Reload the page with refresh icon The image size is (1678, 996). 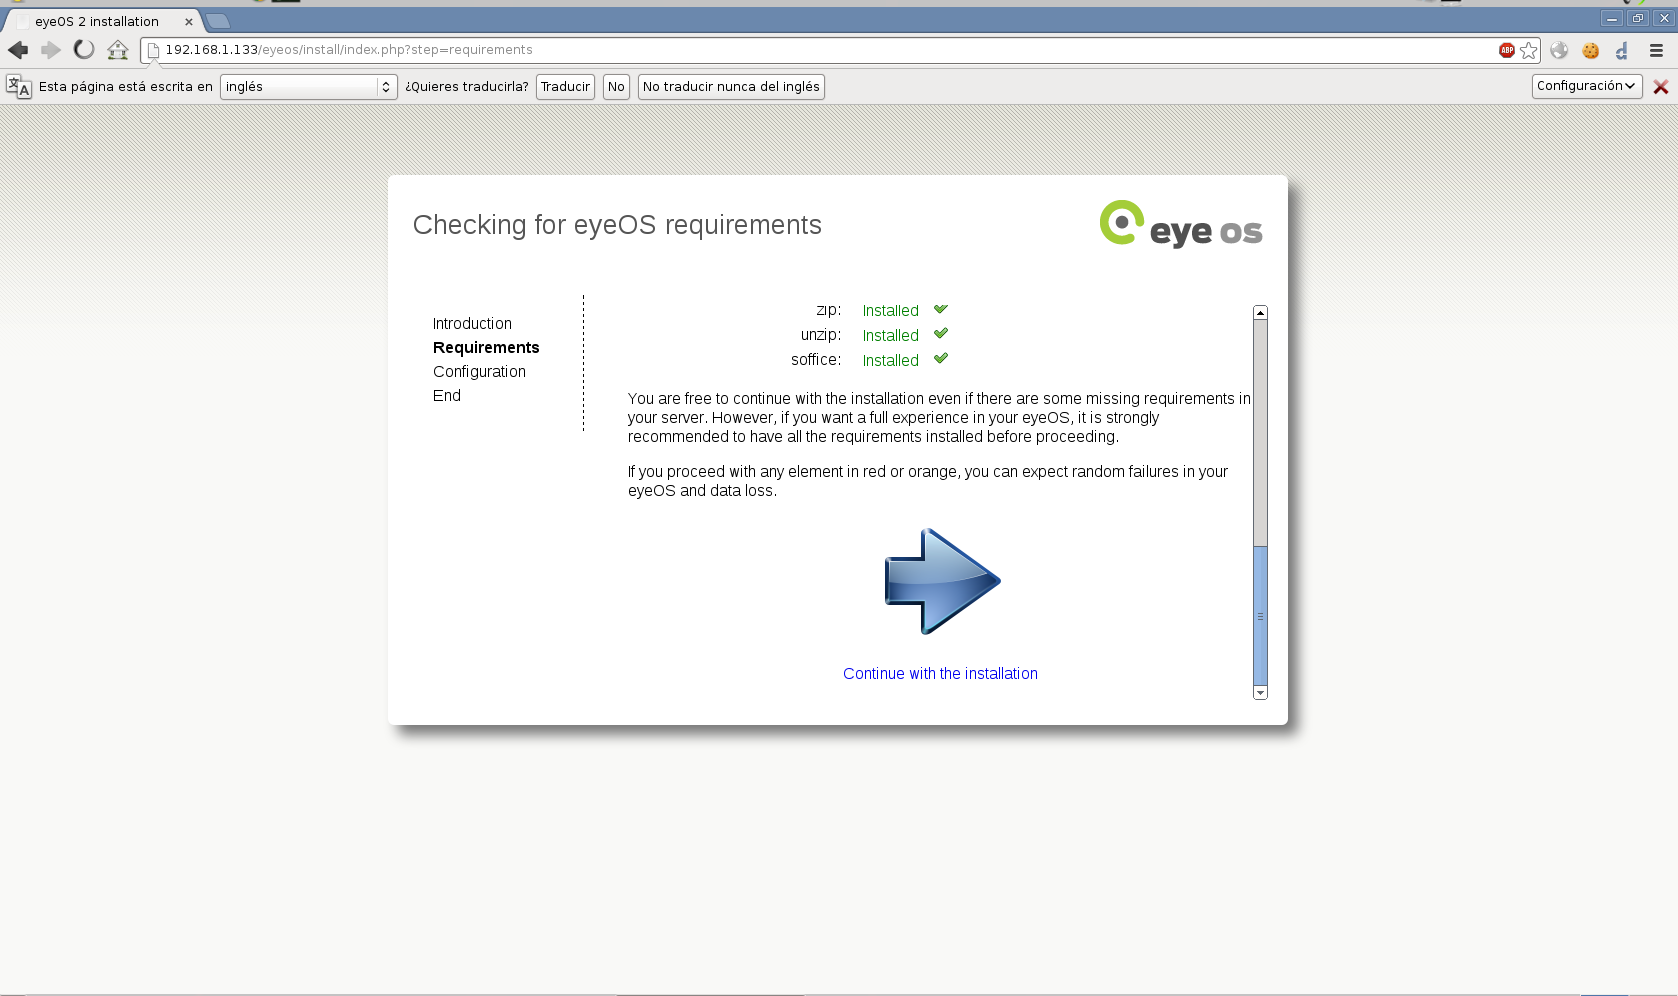[84, 50]
